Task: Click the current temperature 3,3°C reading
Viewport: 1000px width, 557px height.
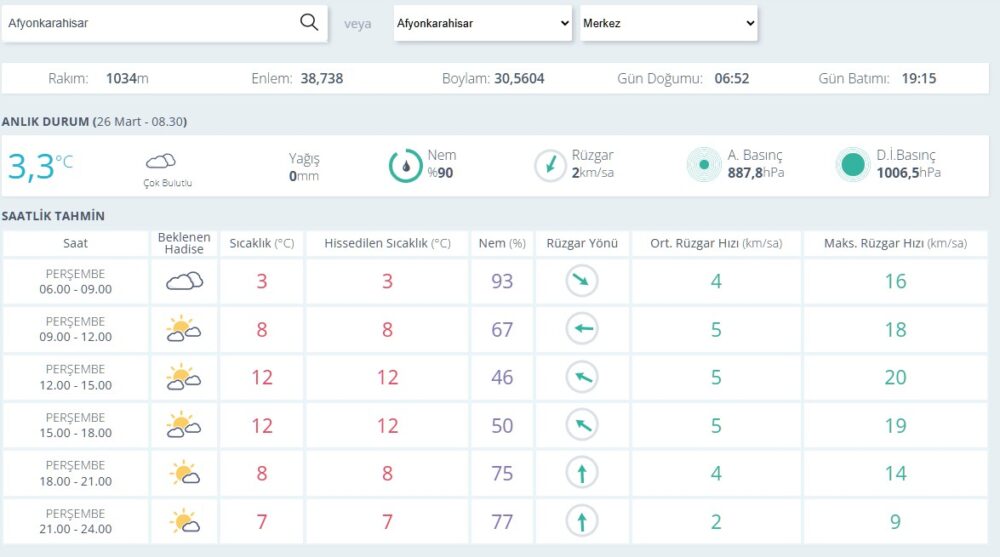Action: (40, 166)
